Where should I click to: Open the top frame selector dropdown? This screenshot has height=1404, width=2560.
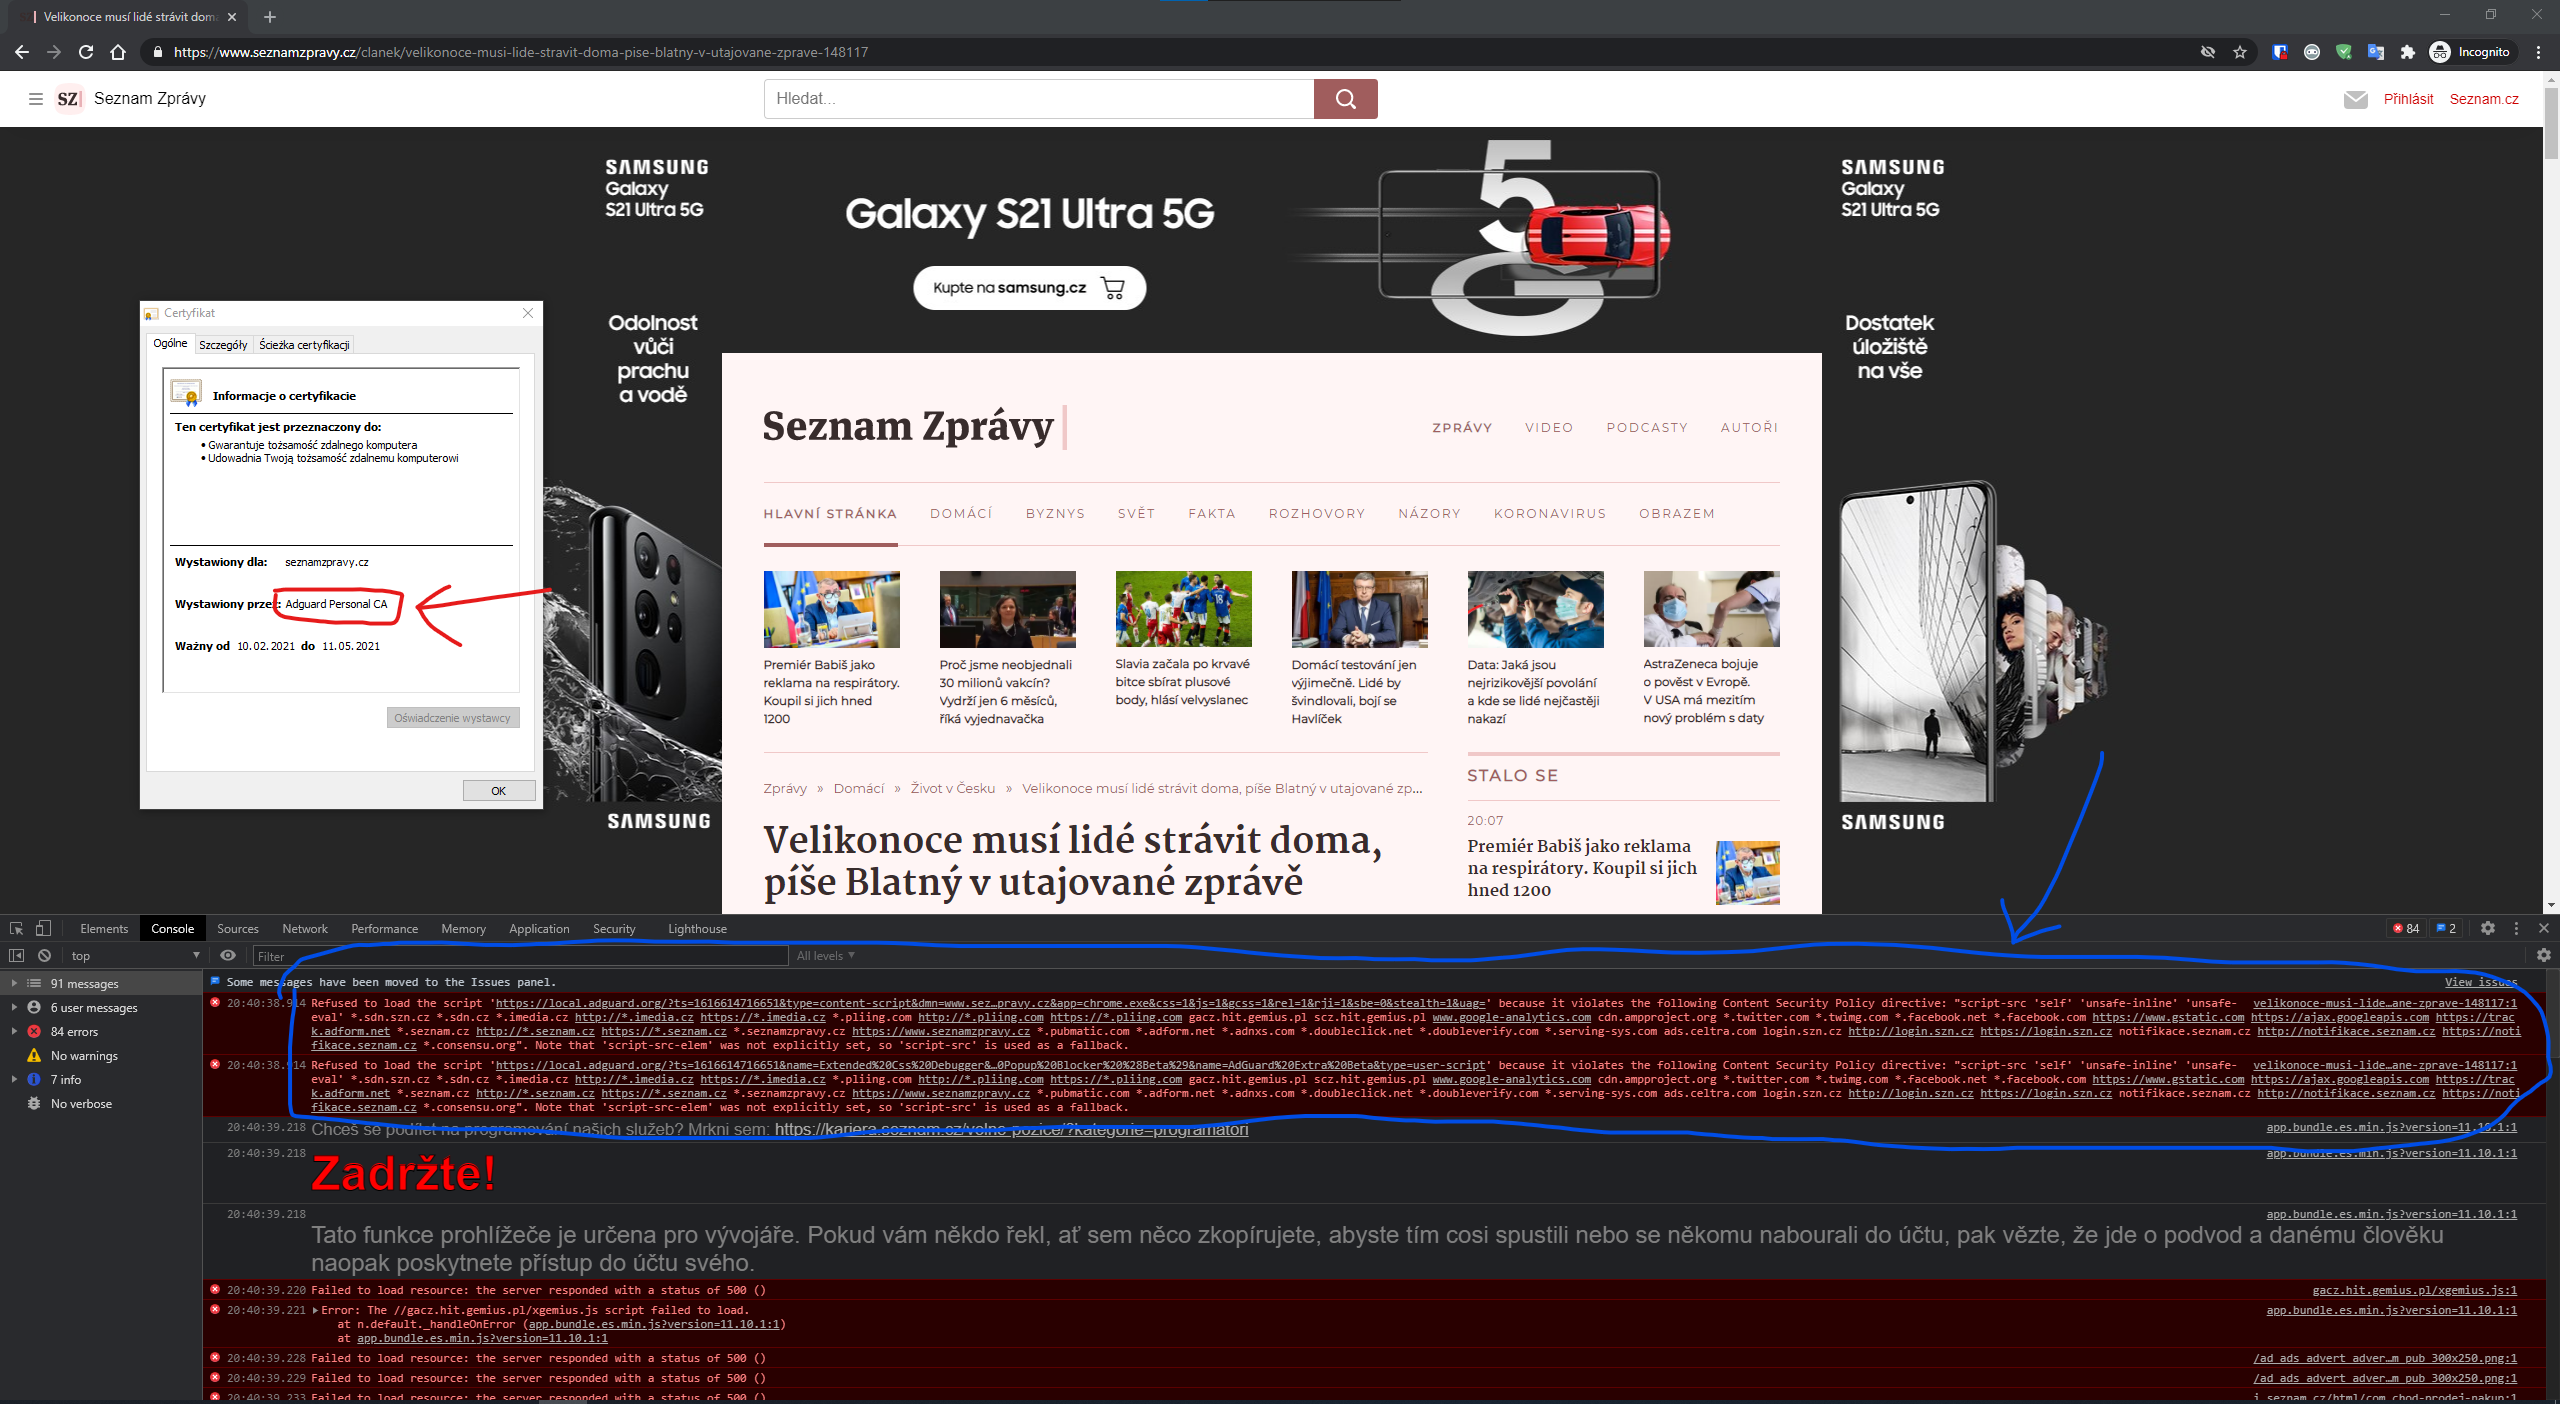(x=133, y=955)
